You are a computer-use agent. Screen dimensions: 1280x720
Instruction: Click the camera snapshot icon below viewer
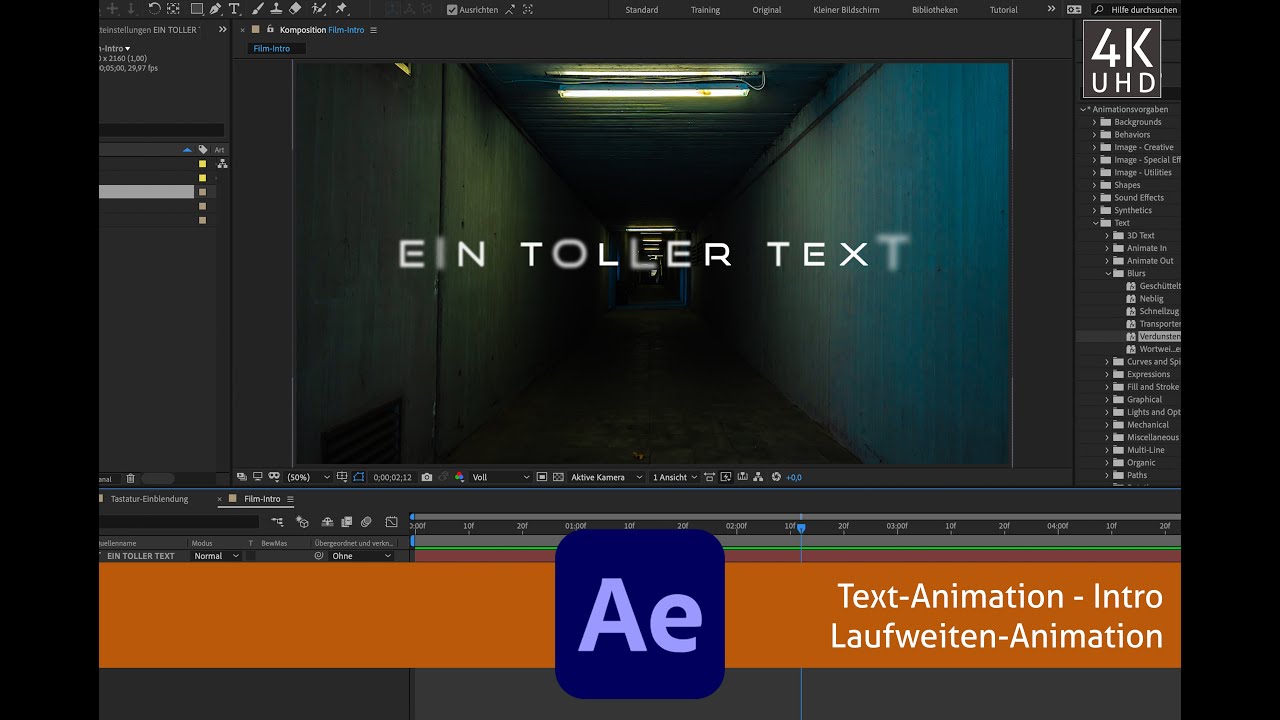click(427, 477)
